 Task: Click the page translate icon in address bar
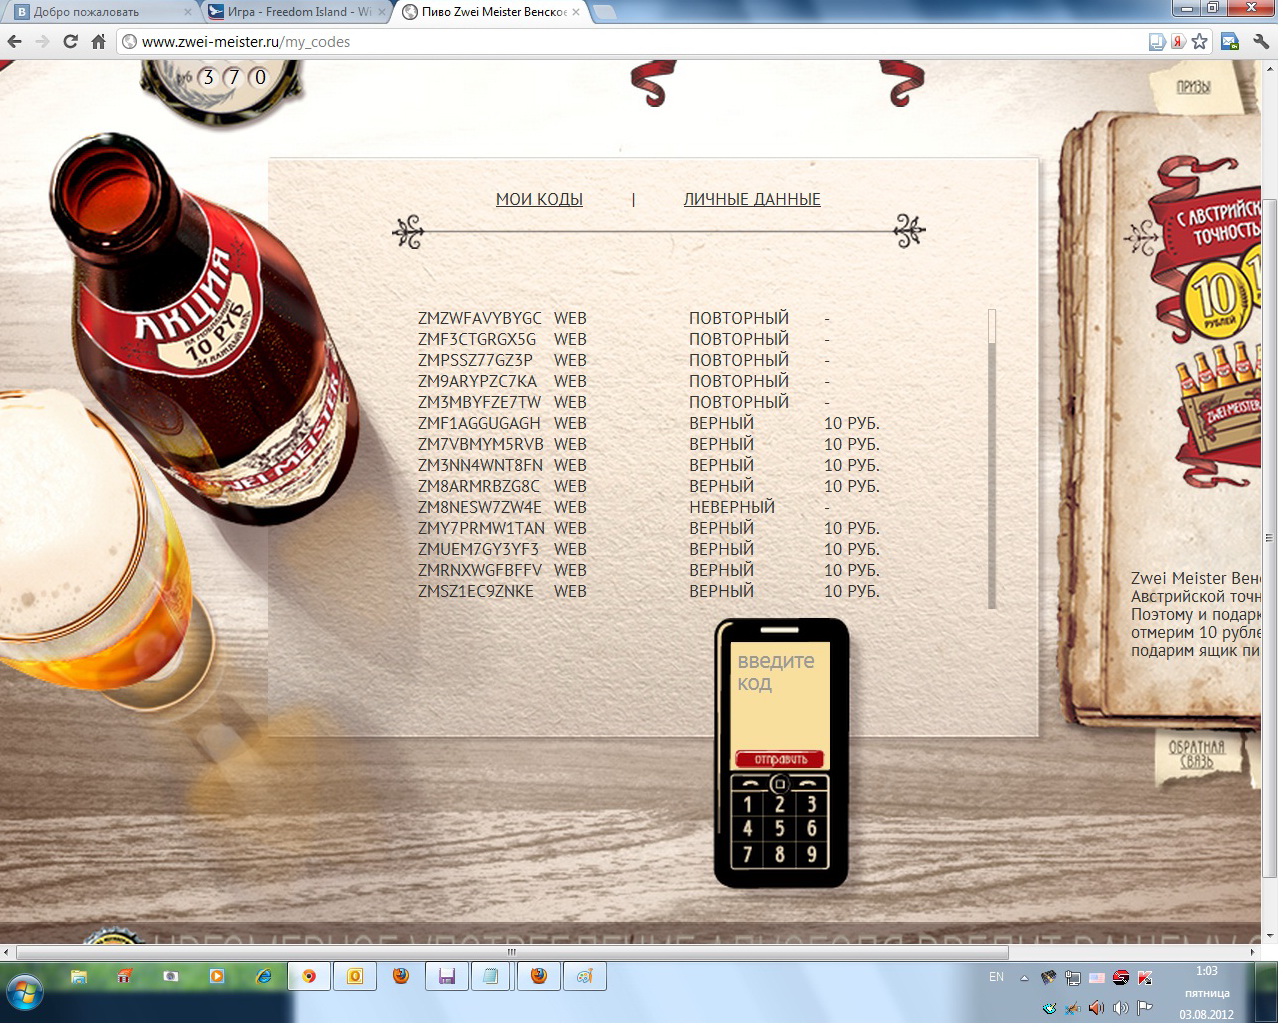[1157, 42]
